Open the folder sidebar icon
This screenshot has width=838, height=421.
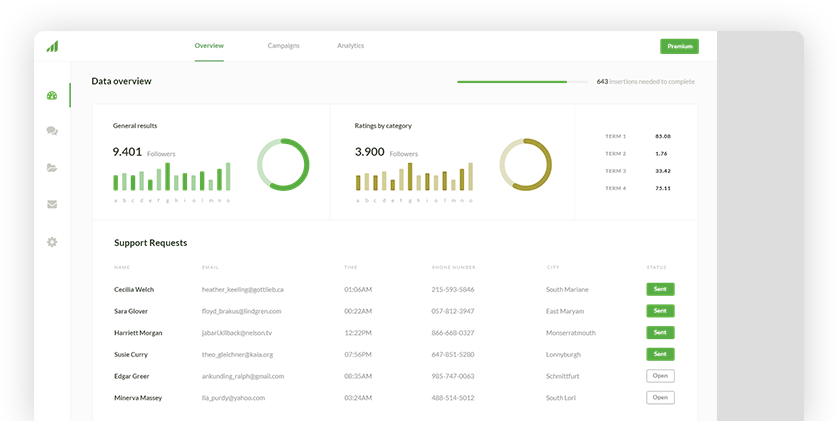(52, 168)
